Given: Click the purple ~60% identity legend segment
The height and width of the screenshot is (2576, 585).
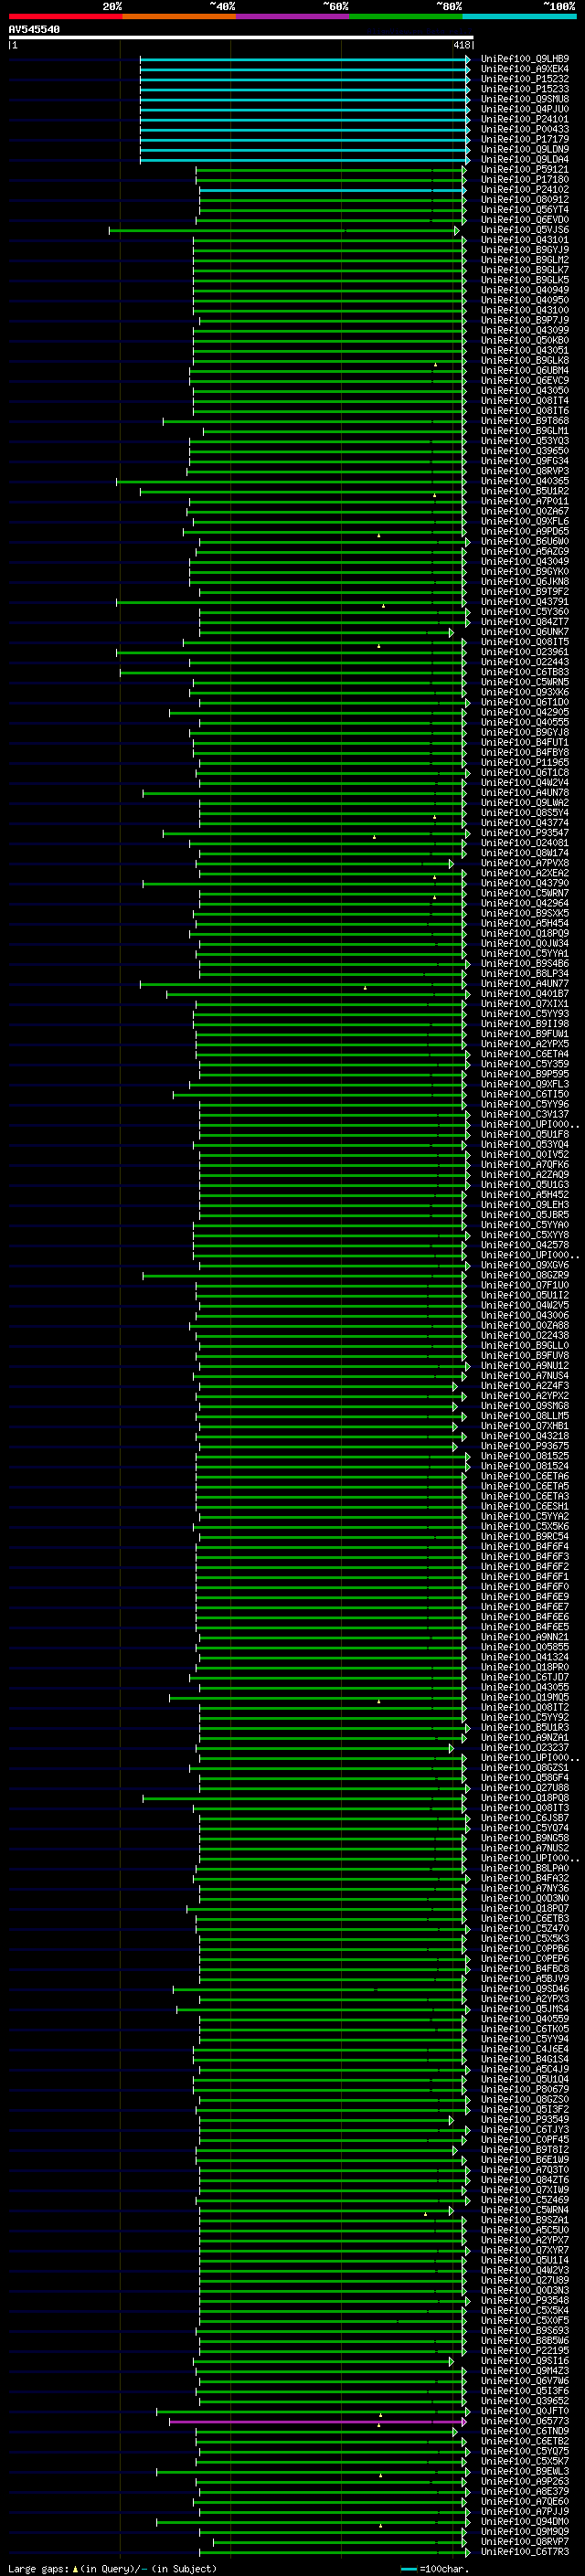Looking at the screenshot, I should (x=293, y=17).
